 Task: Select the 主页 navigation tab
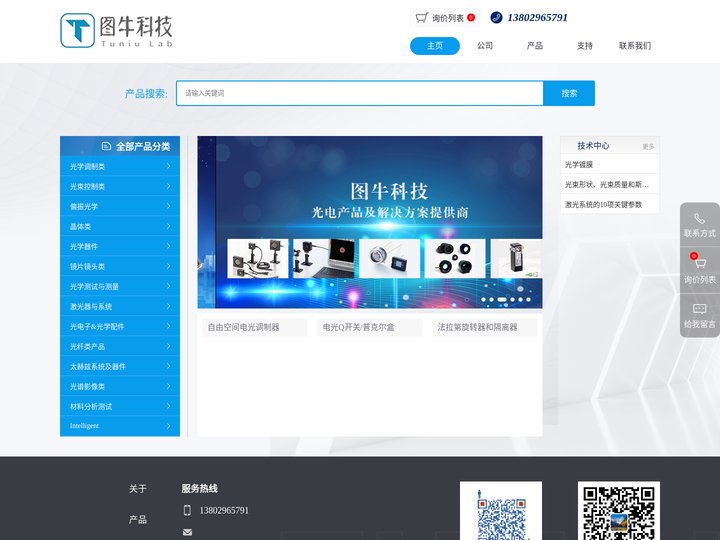click(435, 46)
